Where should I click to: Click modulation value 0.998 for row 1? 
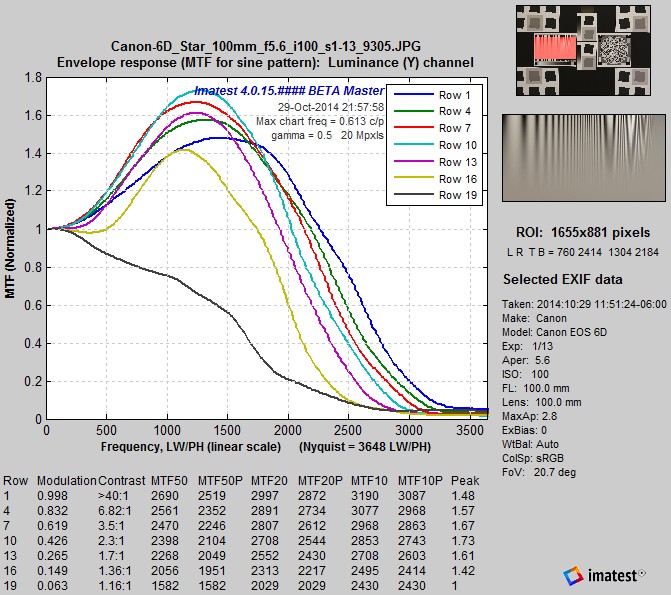pos(53,496)
